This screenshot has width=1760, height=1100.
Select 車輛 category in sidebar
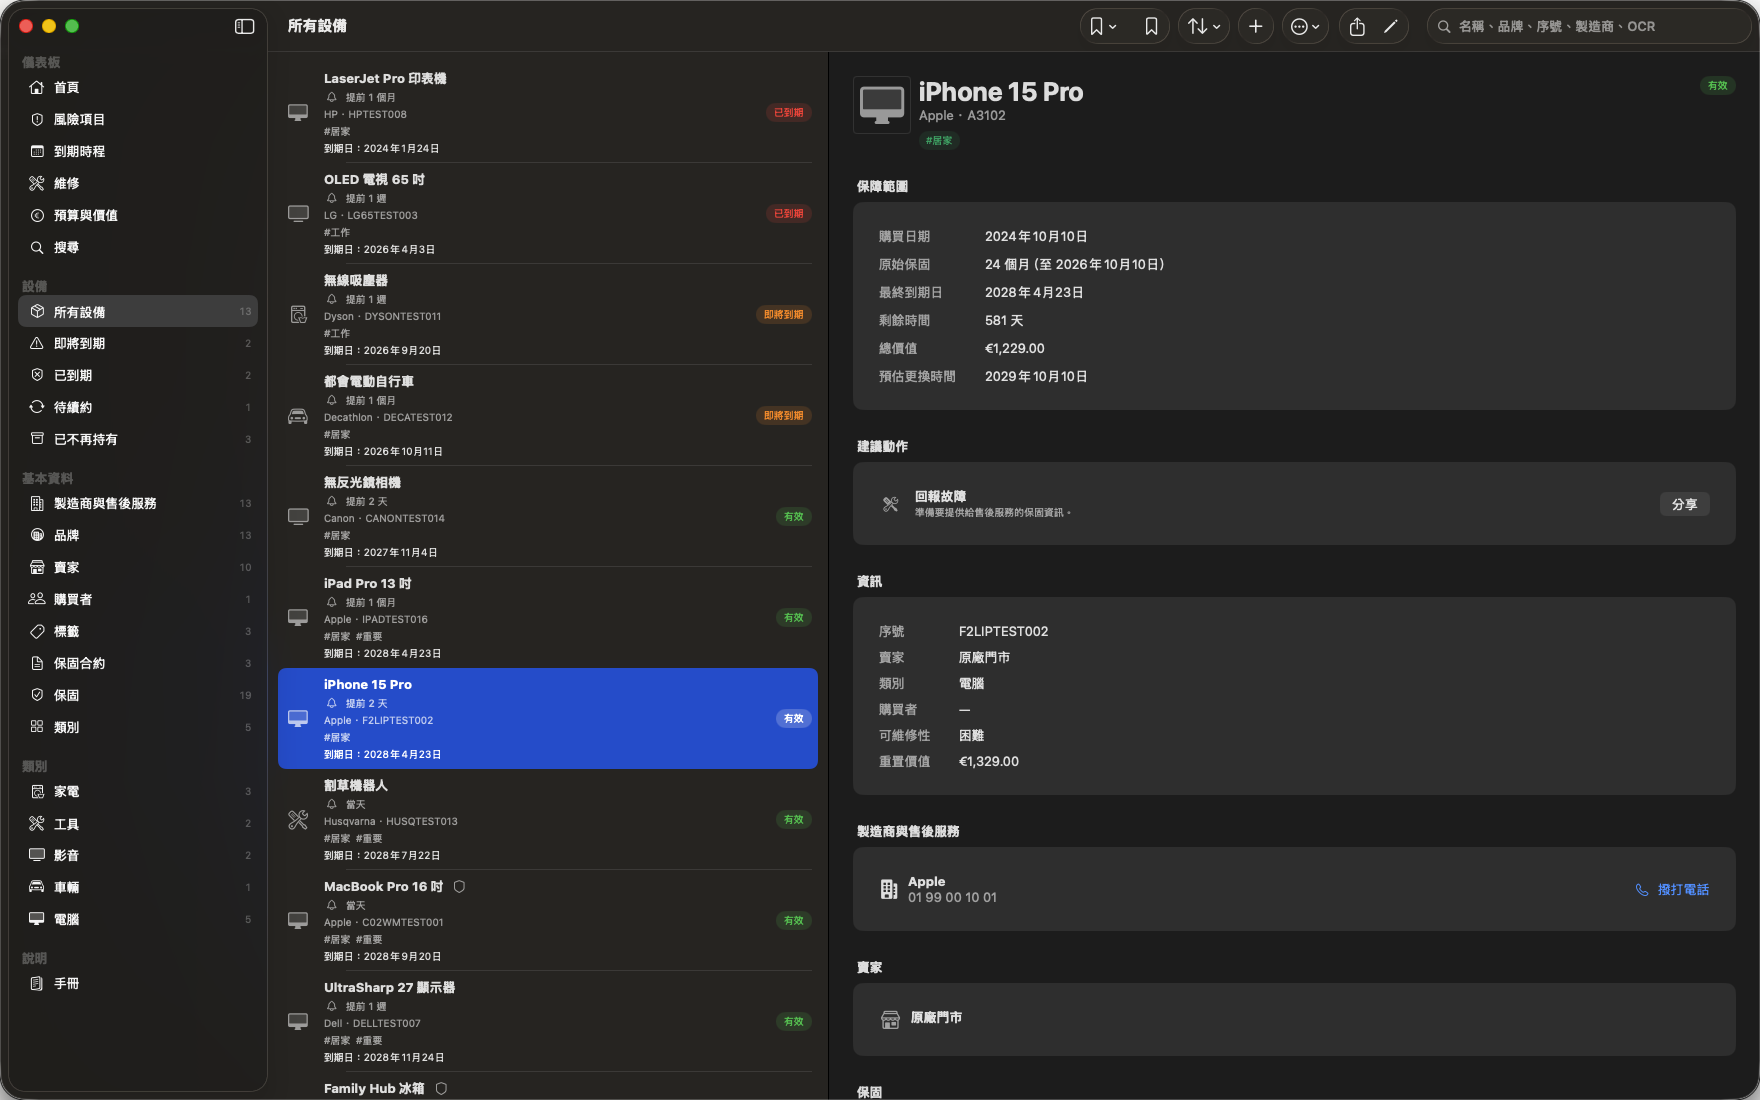pos(138,888)
